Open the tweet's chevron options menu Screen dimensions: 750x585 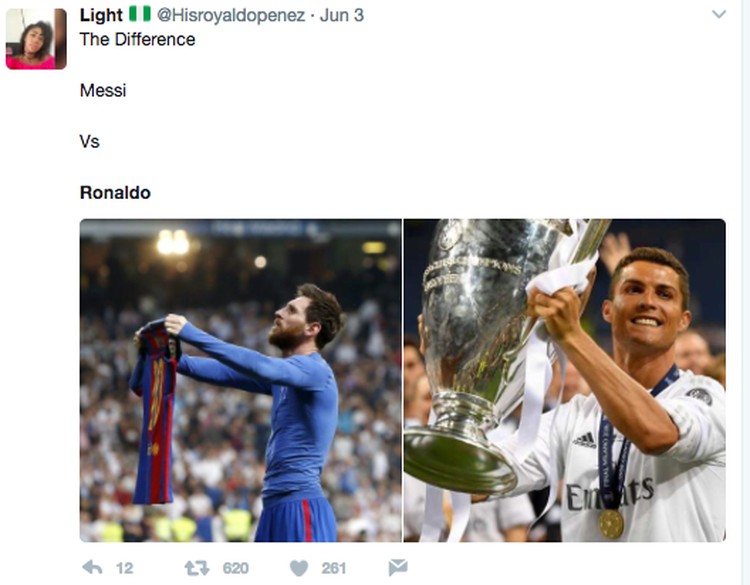coord(719,15)
